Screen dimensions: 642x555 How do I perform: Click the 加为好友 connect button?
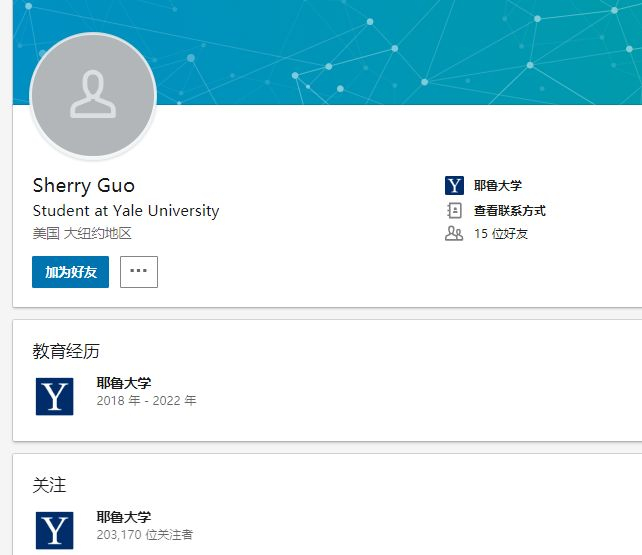70,272
